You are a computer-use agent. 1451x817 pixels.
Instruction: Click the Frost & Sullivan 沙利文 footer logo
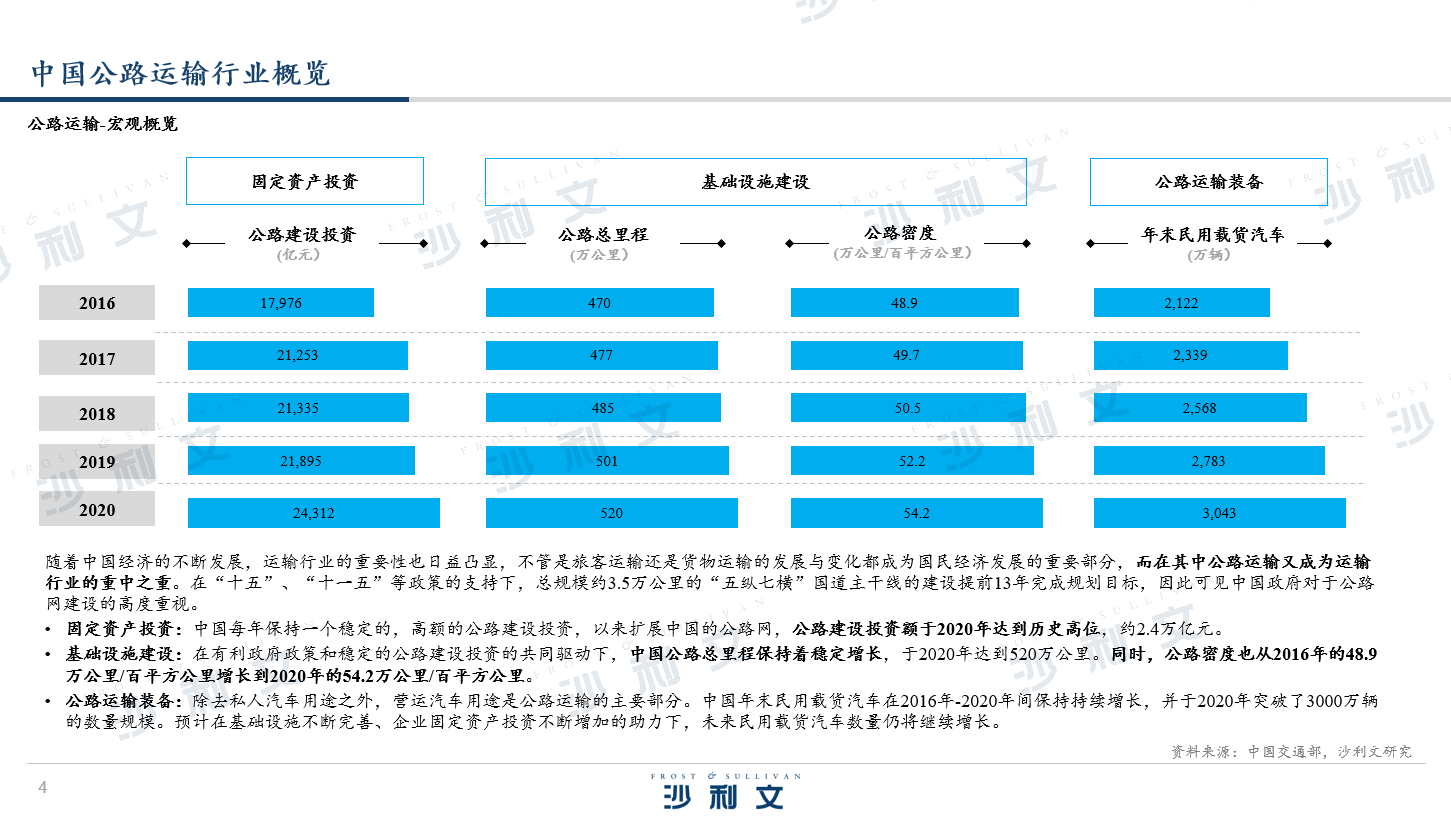(x=725, y=792)
